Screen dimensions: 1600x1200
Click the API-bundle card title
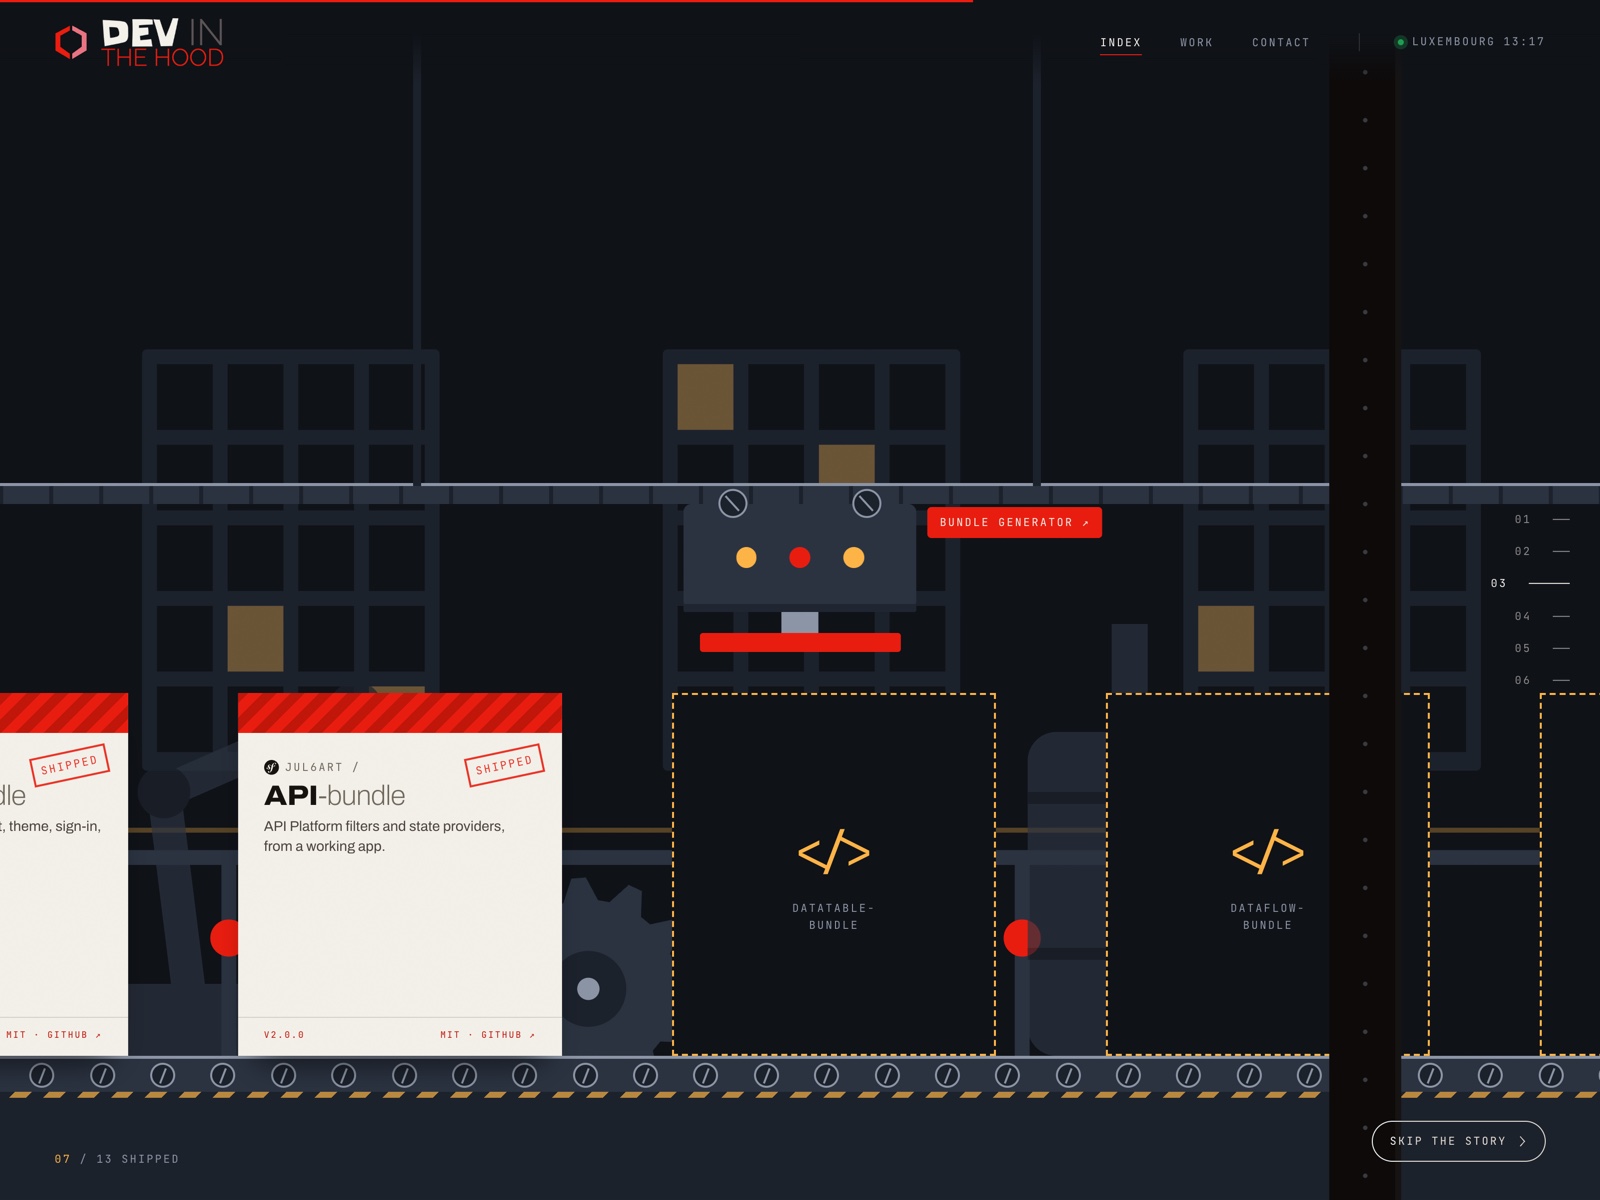[x=335, y=796]
